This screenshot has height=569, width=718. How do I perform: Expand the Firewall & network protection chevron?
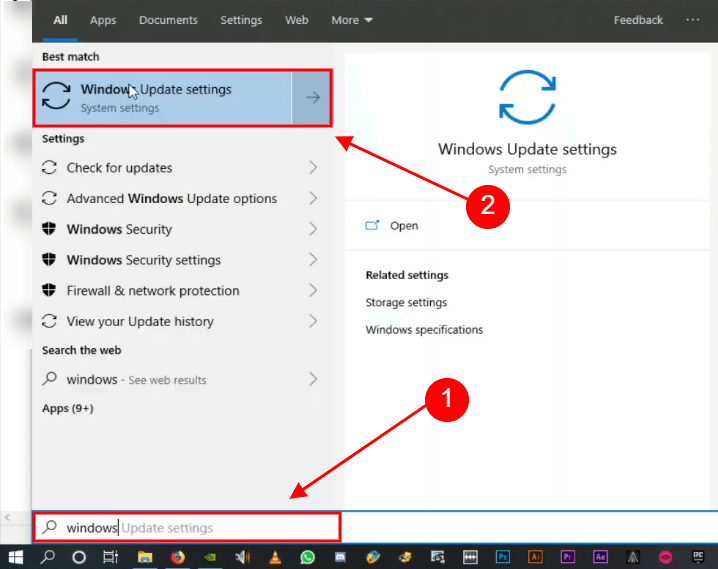[x=313, y=290]
